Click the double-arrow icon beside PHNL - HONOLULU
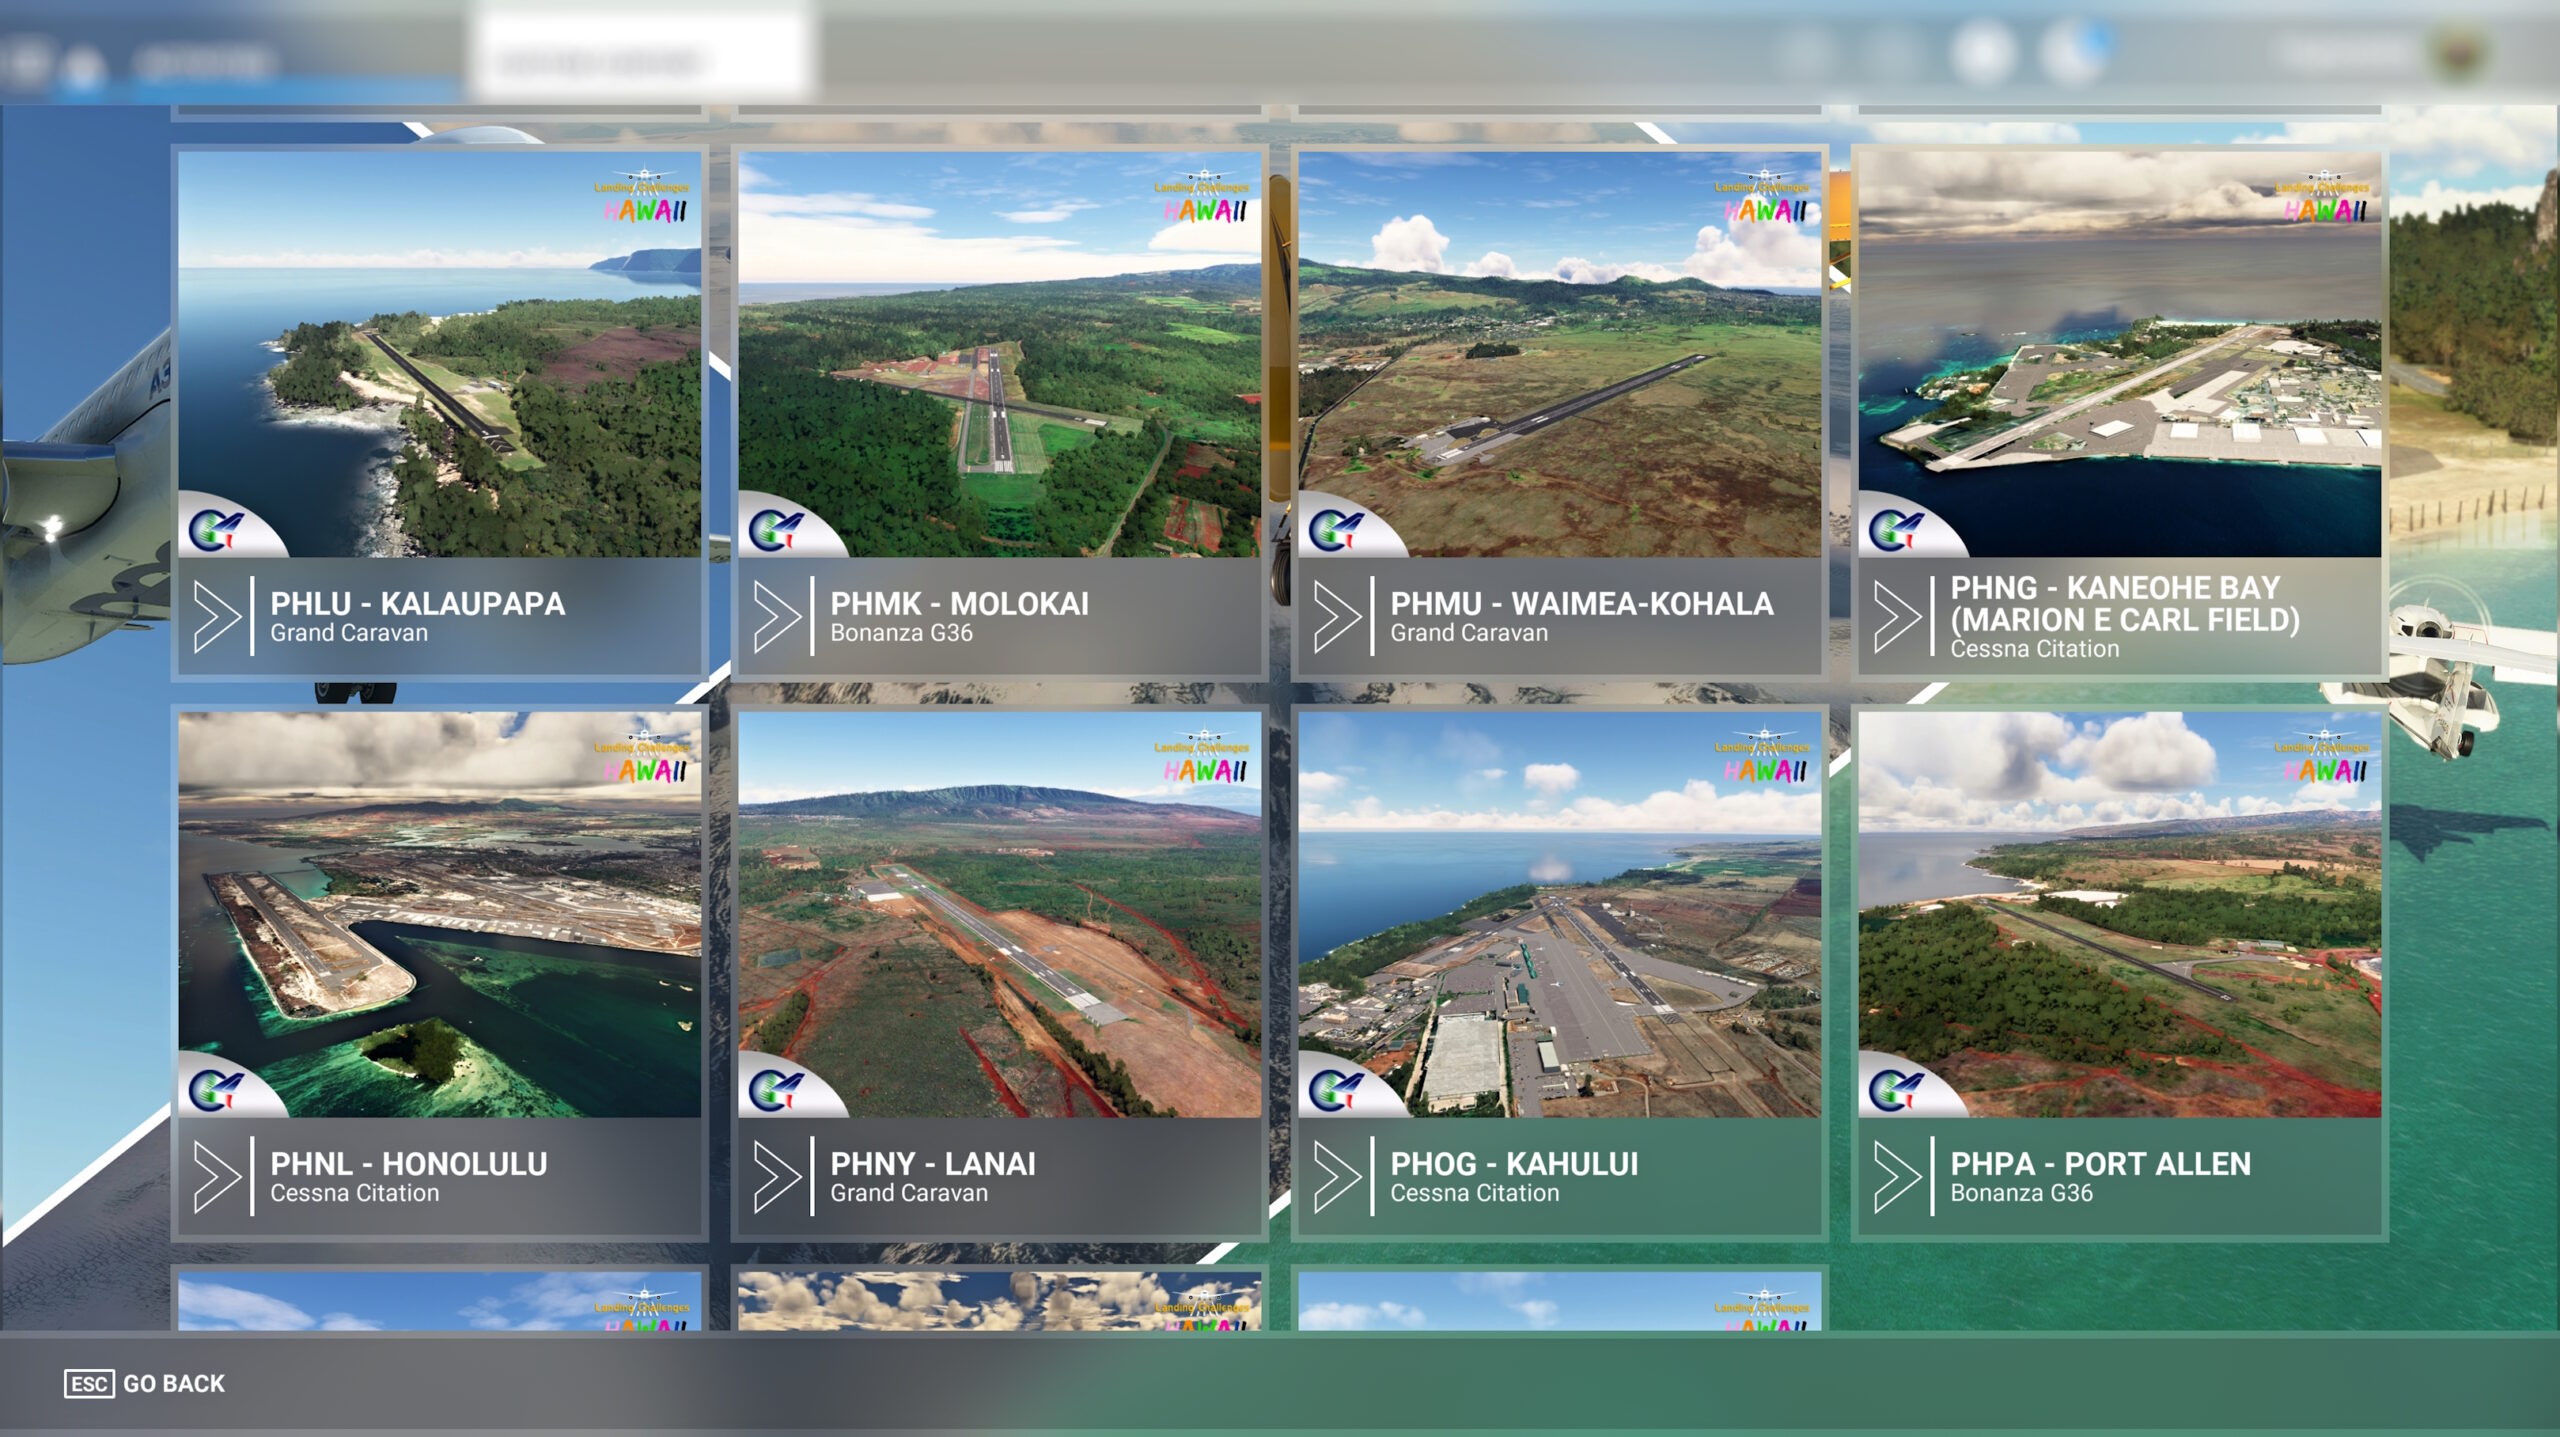Viewport: 2560px width, 1437px height. pos(217,1177)
